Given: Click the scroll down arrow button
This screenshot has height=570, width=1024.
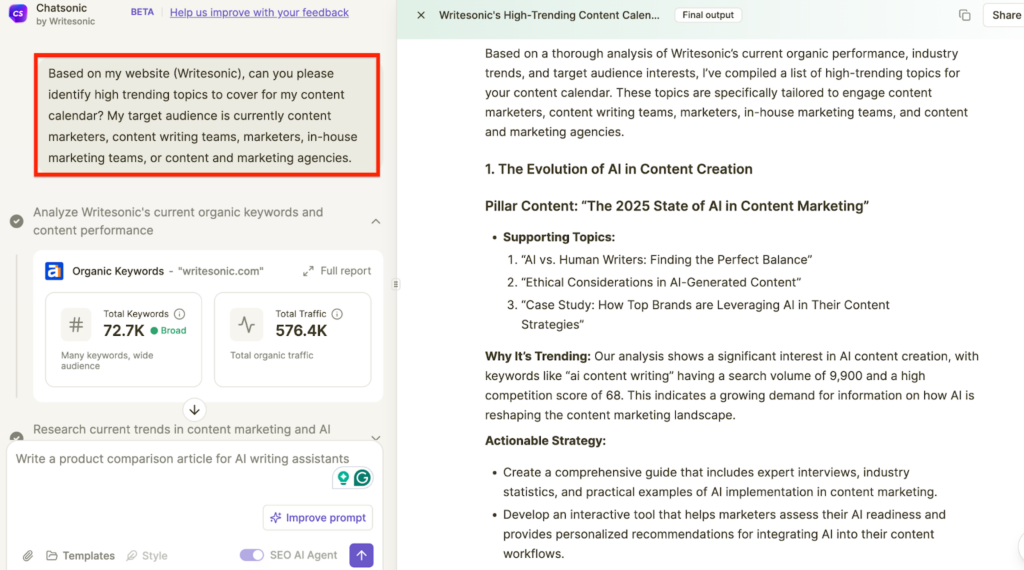Looking at the screenshot, I should (194, 410).
